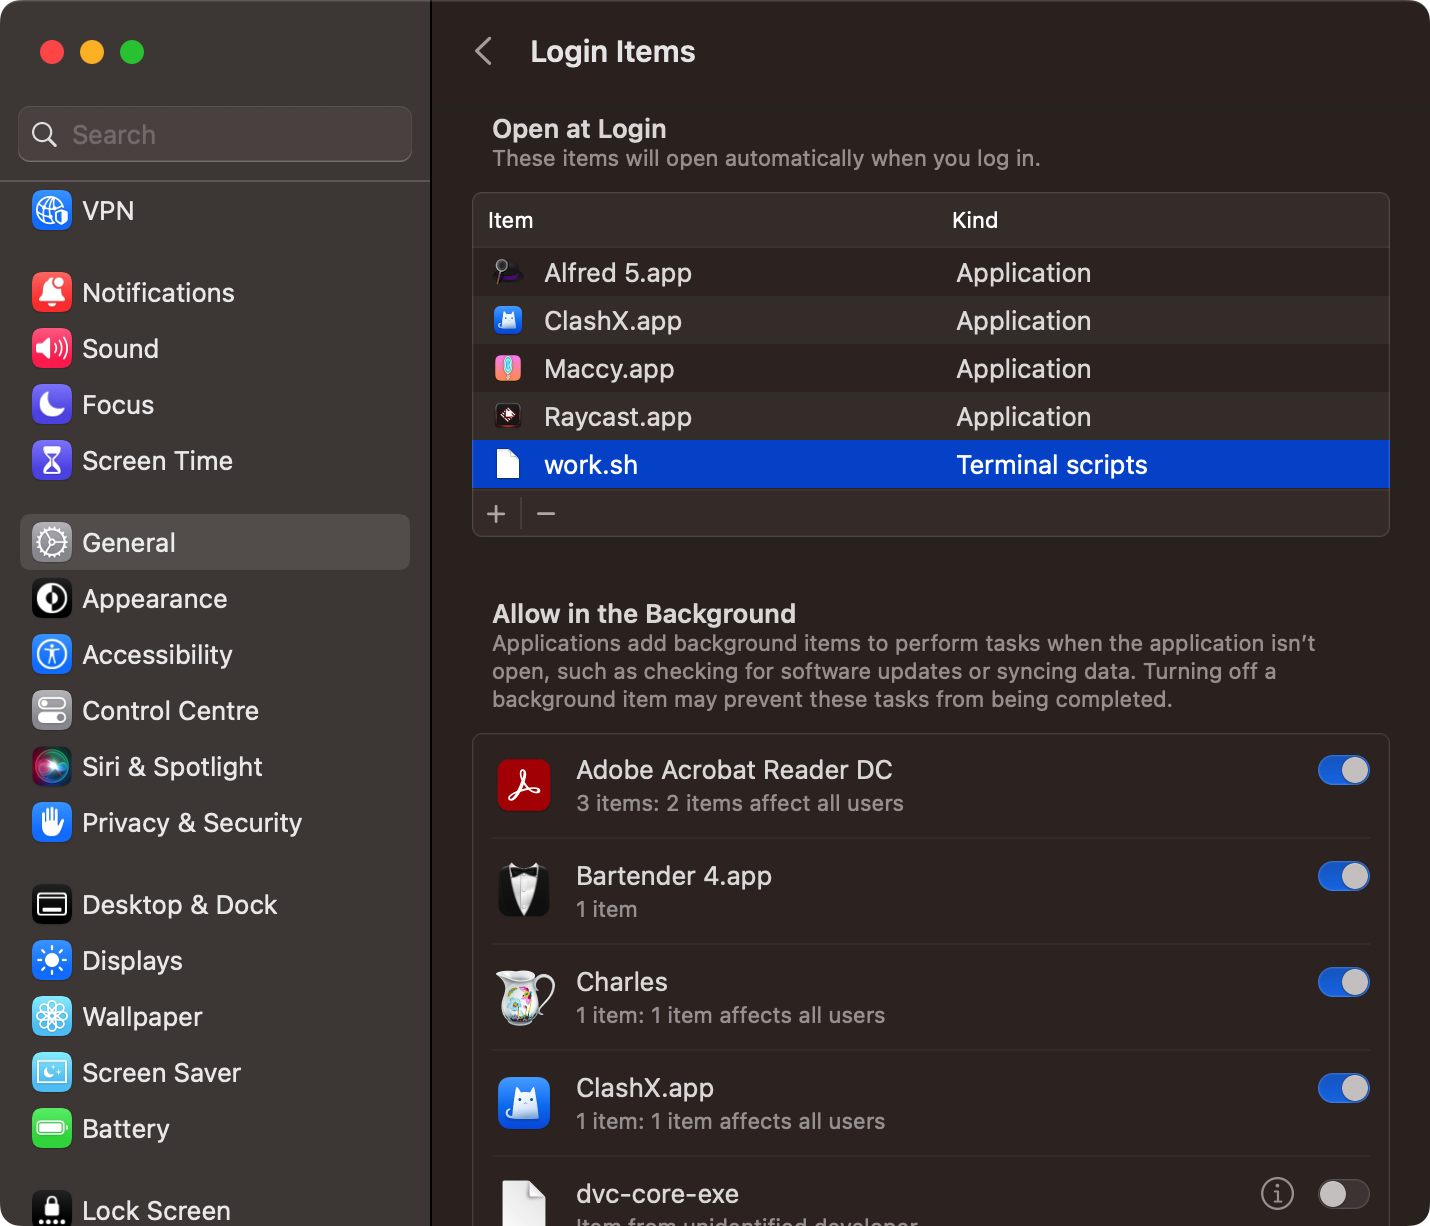Open Displays settings
The image size is (1430, 1226).
(x=215, y=961)
